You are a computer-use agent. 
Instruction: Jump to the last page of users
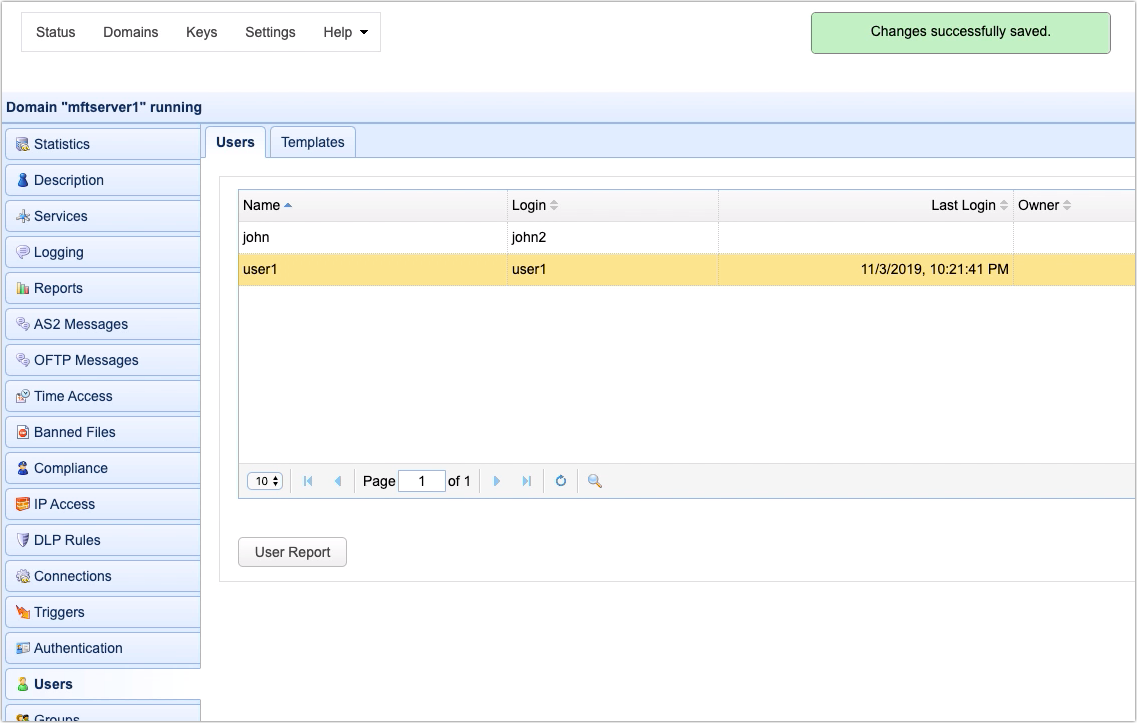tap(525, 481)
